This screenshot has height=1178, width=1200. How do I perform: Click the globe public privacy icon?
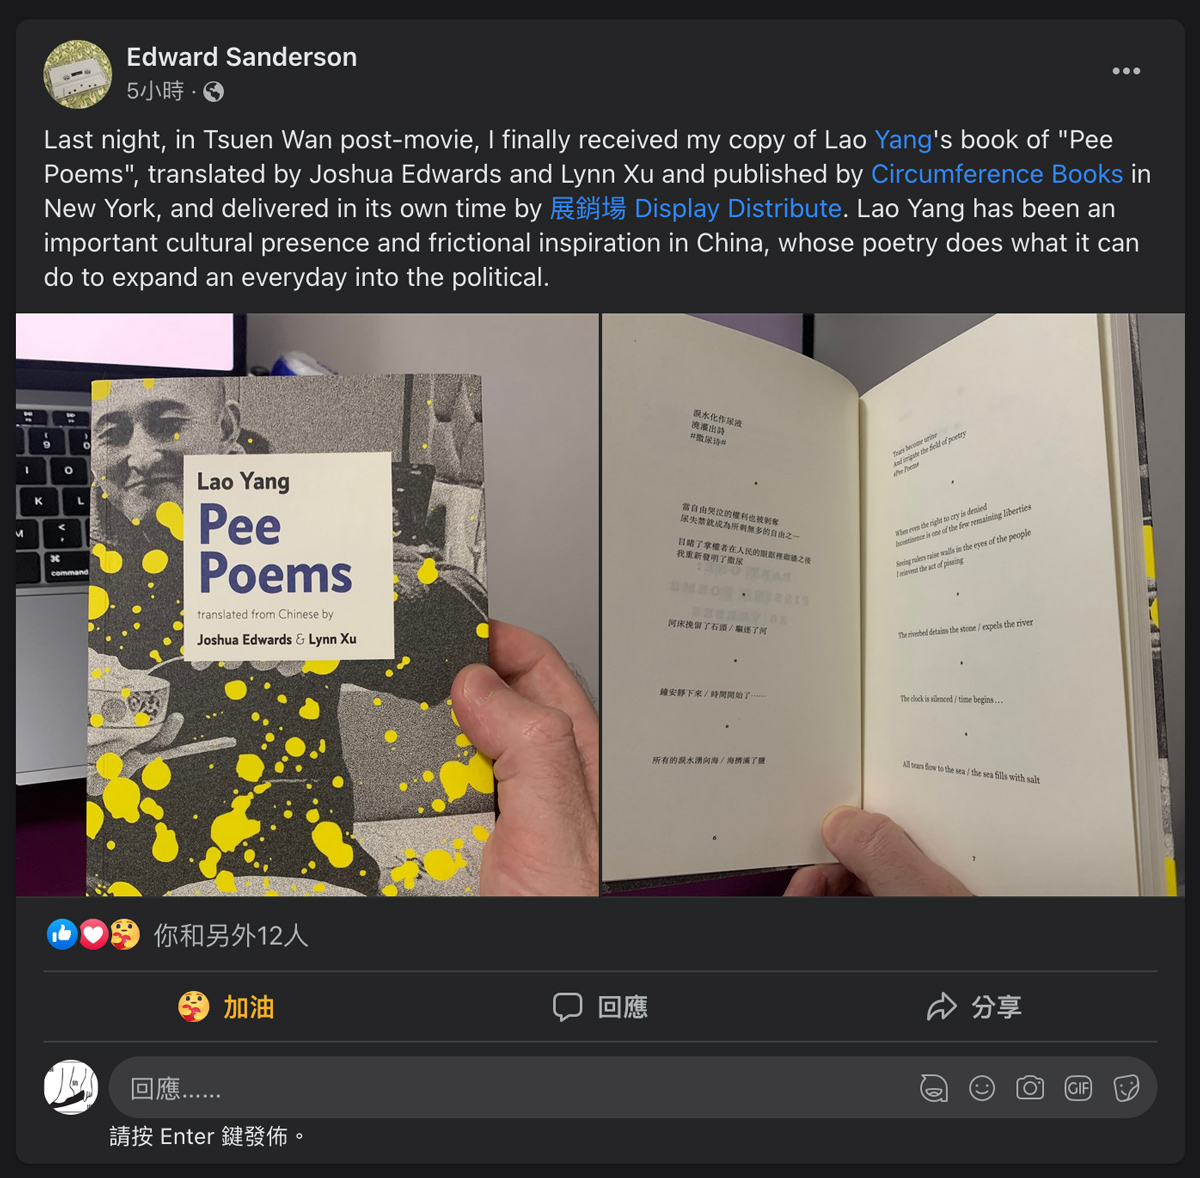[x=213, y=92]
